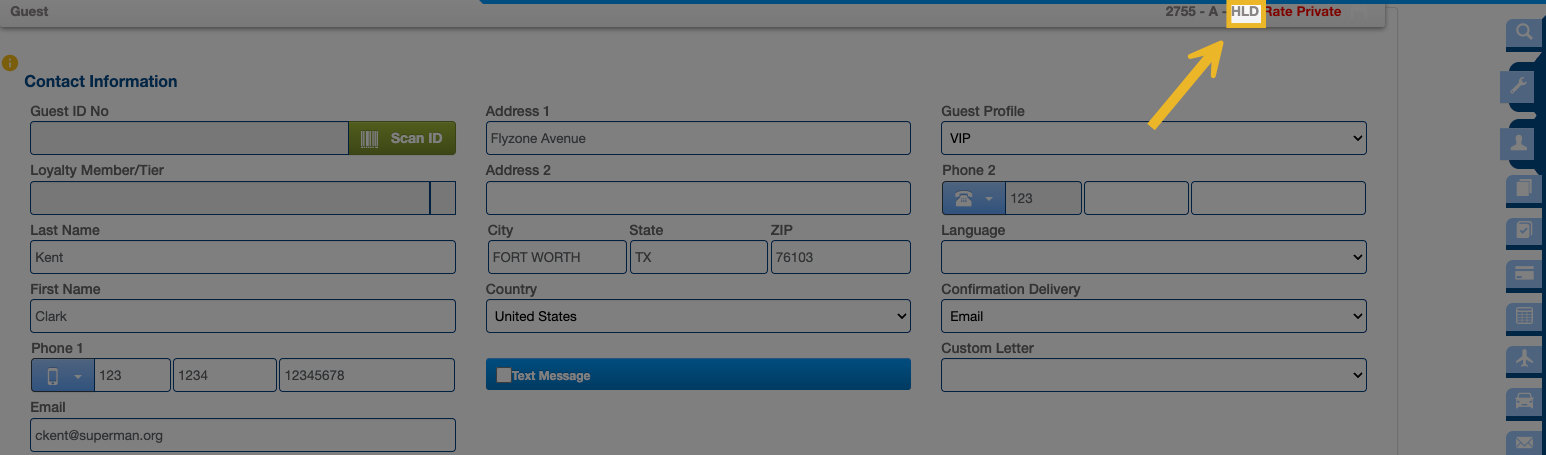The width and height of the screenshot is (1546, 455).
Task: Click the envelope mail sidebar icon
Action: coord(1524,442)
